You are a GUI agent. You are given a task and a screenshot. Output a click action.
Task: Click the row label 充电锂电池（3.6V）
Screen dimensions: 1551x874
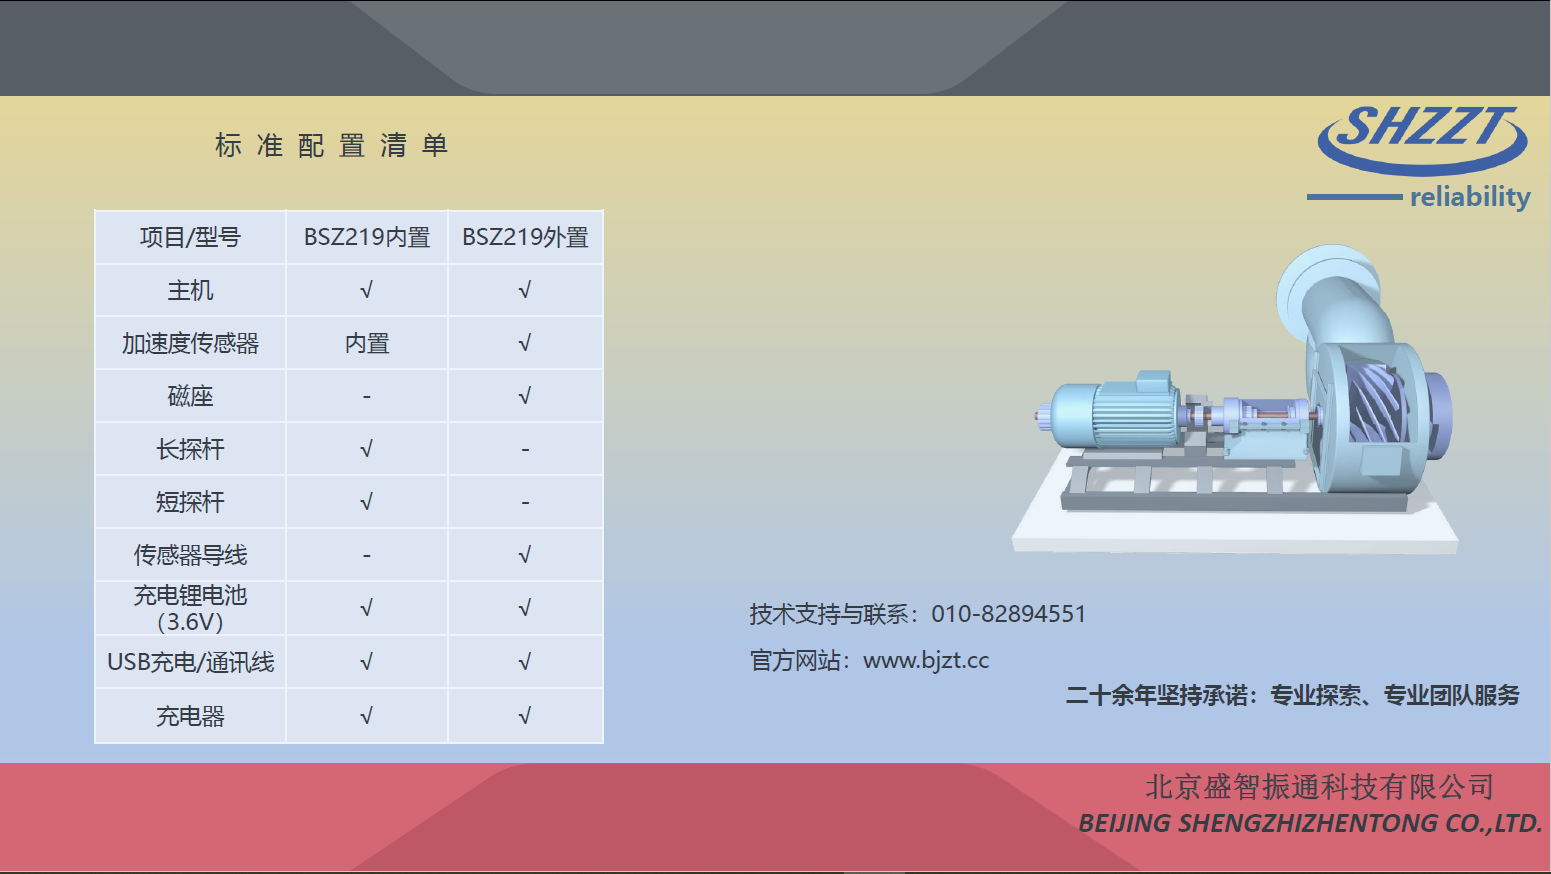click(190, 608)
